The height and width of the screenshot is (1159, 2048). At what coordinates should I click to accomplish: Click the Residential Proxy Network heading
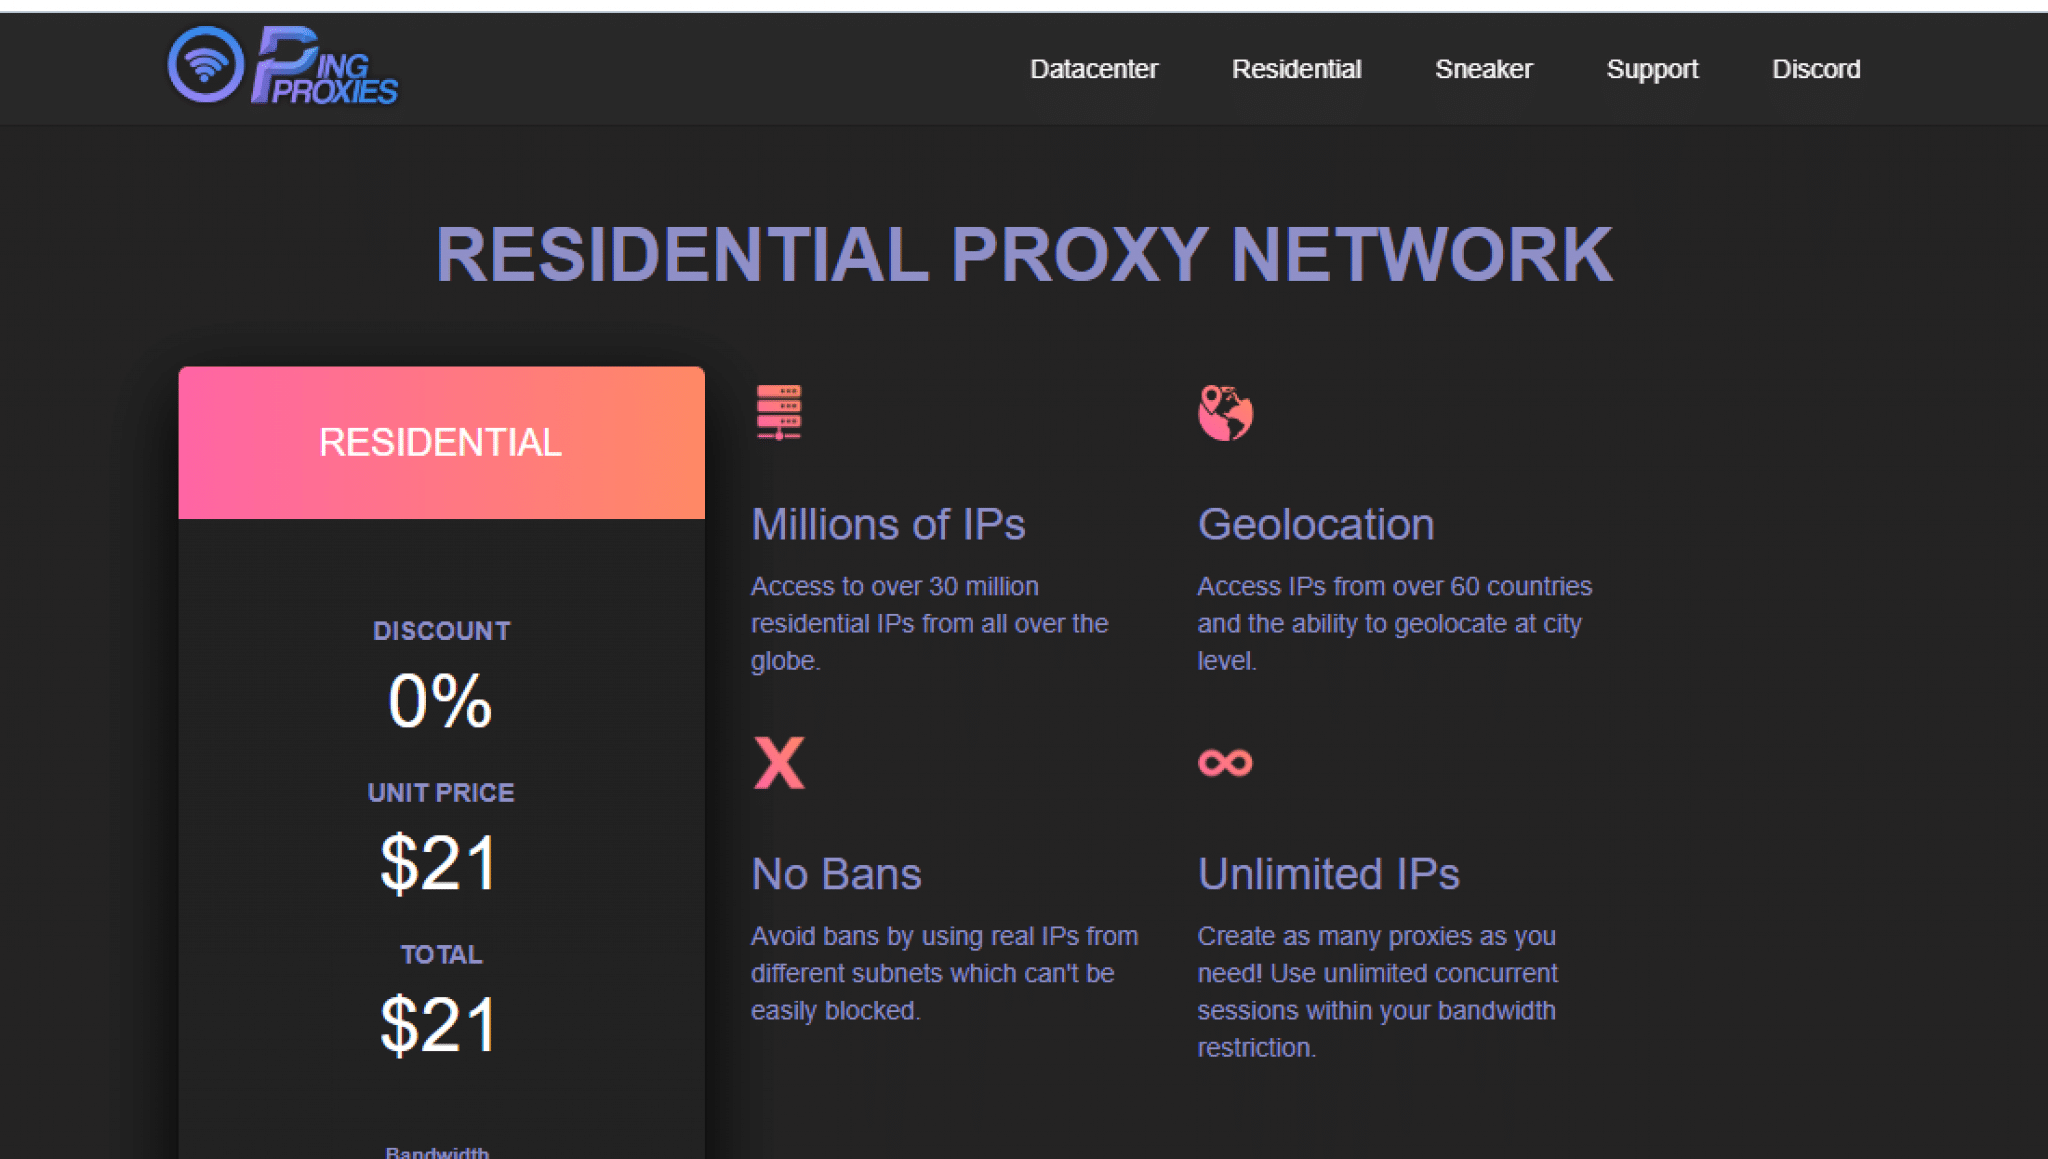click(1024, 254)
